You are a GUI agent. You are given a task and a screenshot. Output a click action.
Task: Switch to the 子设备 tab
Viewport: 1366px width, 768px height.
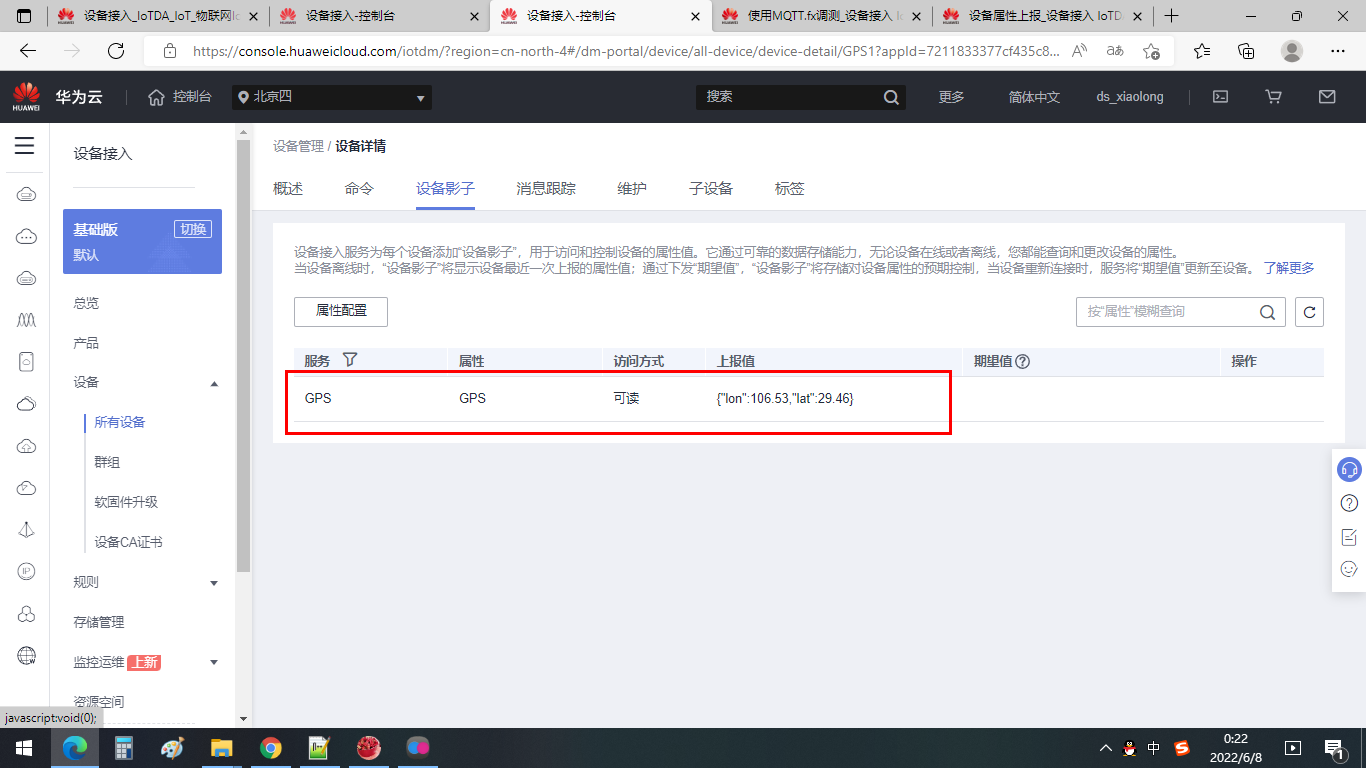711,188
